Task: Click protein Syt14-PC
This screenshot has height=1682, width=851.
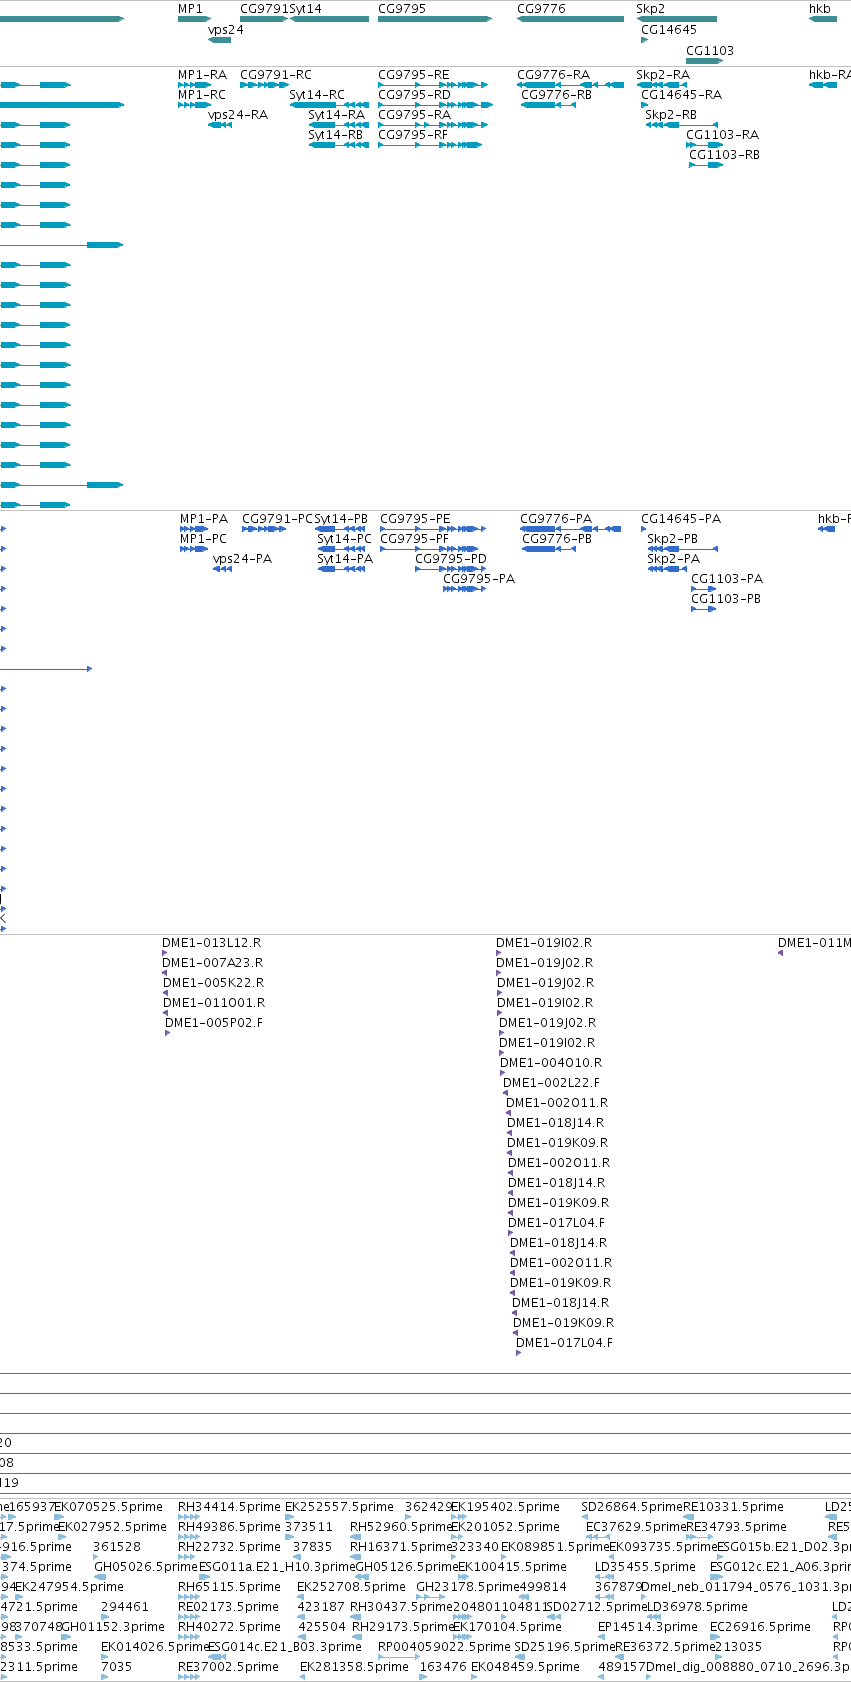Action: click(x=345, y=539)
